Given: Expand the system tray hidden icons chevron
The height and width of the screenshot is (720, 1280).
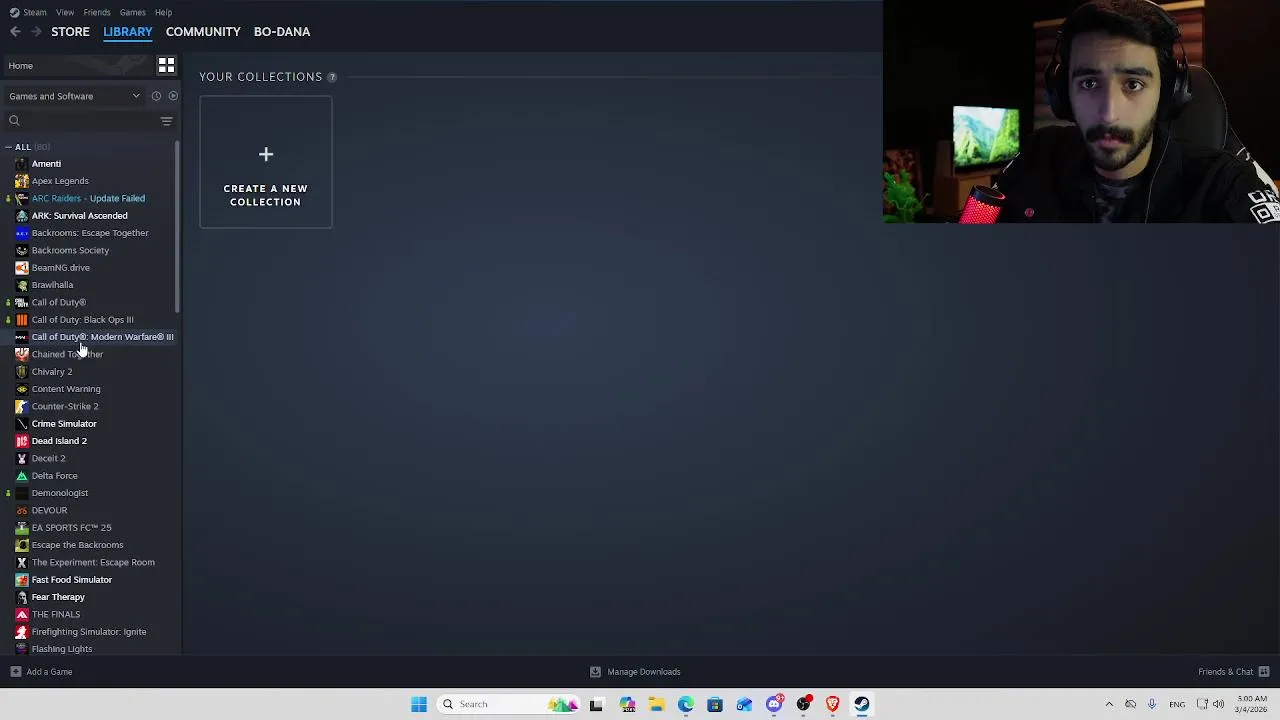Looking at the screenshot, I should click(x=1109, y=704).
